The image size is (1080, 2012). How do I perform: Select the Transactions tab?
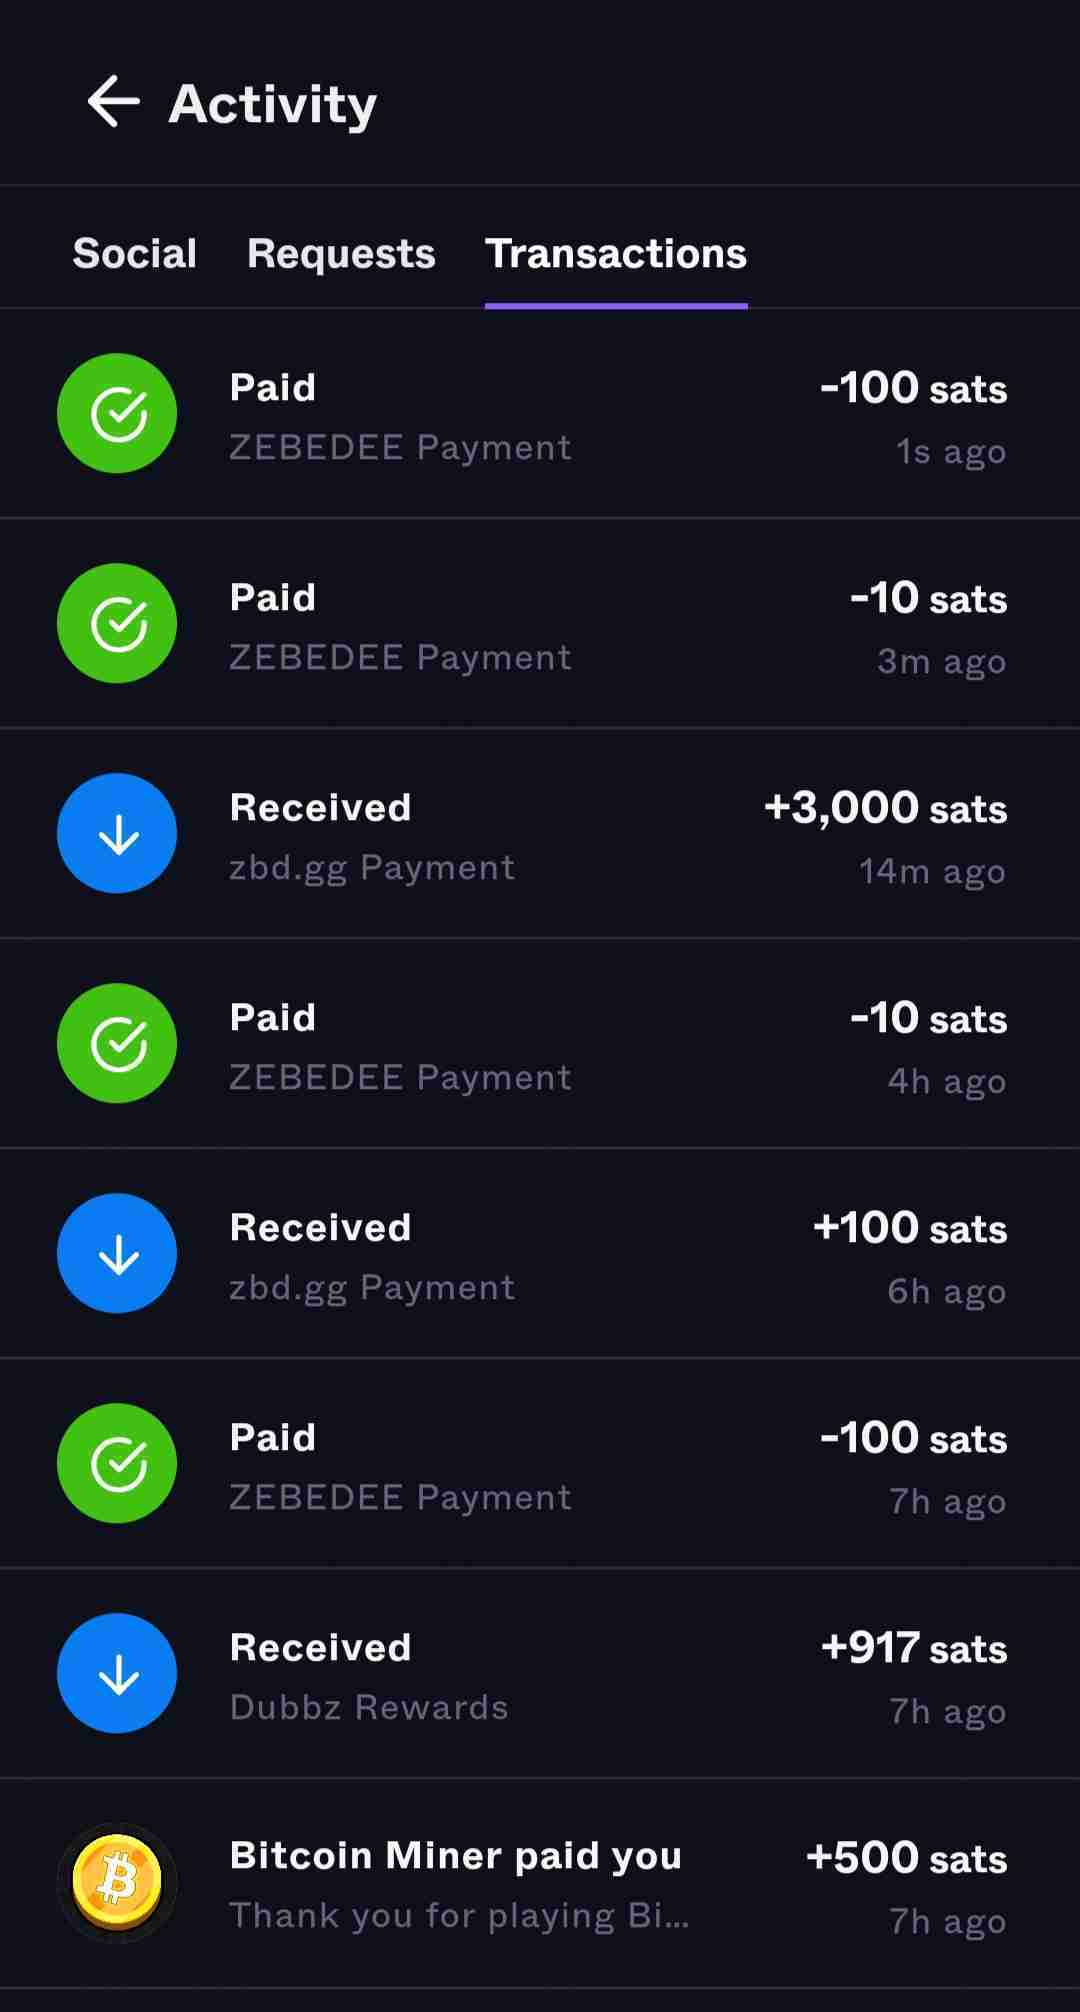tap(616, 254)
